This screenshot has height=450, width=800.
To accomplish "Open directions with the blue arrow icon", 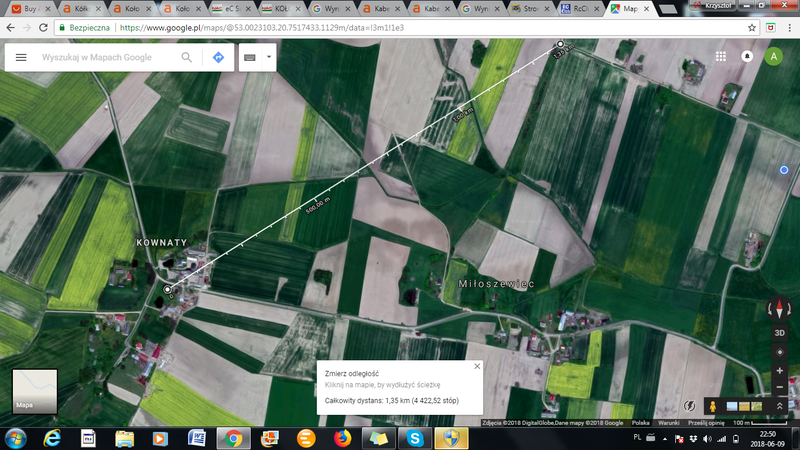I will [x=218, y=57].
